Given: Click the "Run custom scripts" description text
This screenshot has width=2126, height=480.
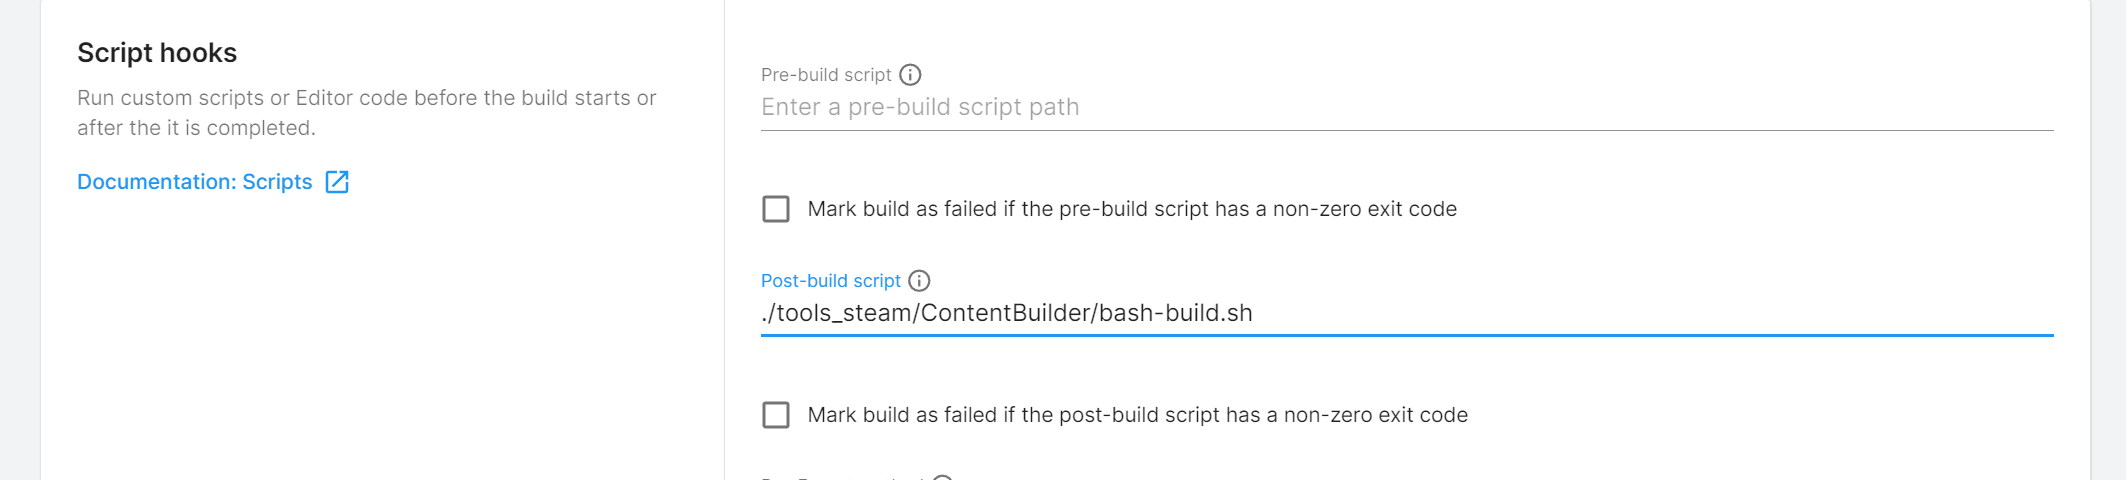Looking at the screenshot, I should [366, 98].
